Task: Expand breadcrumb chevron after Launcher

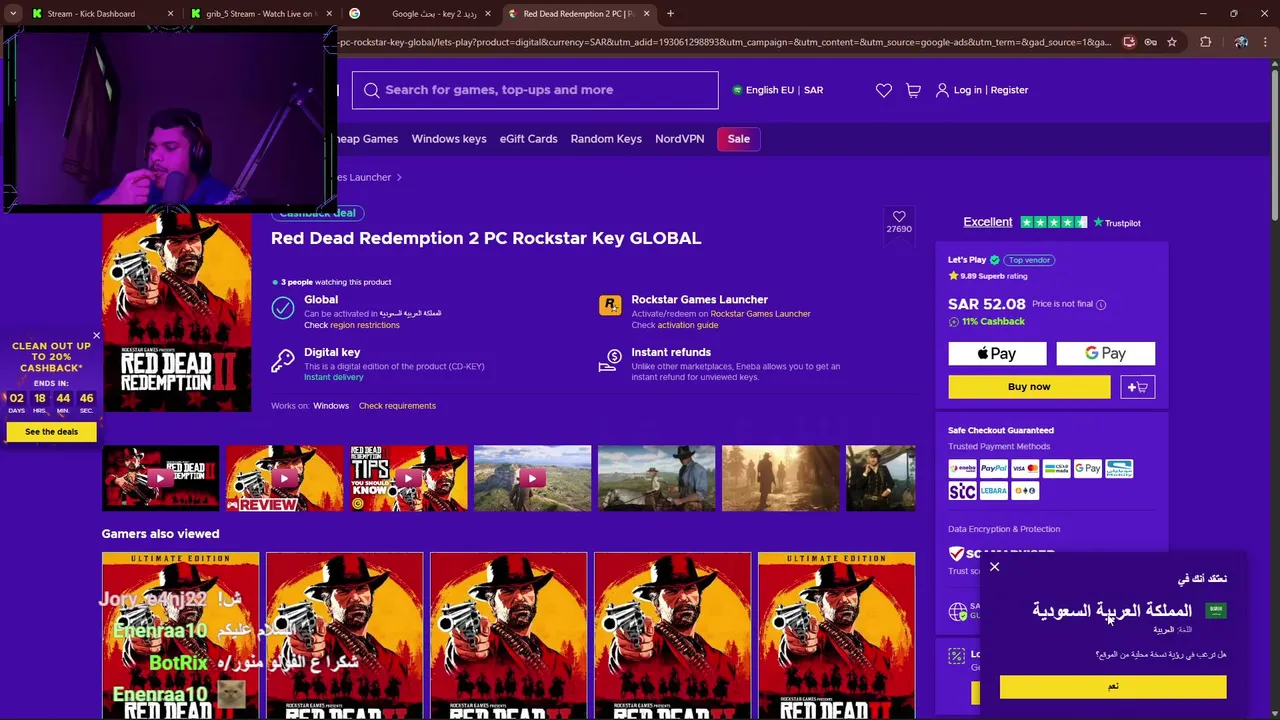Action: click(x=399, y=177)
